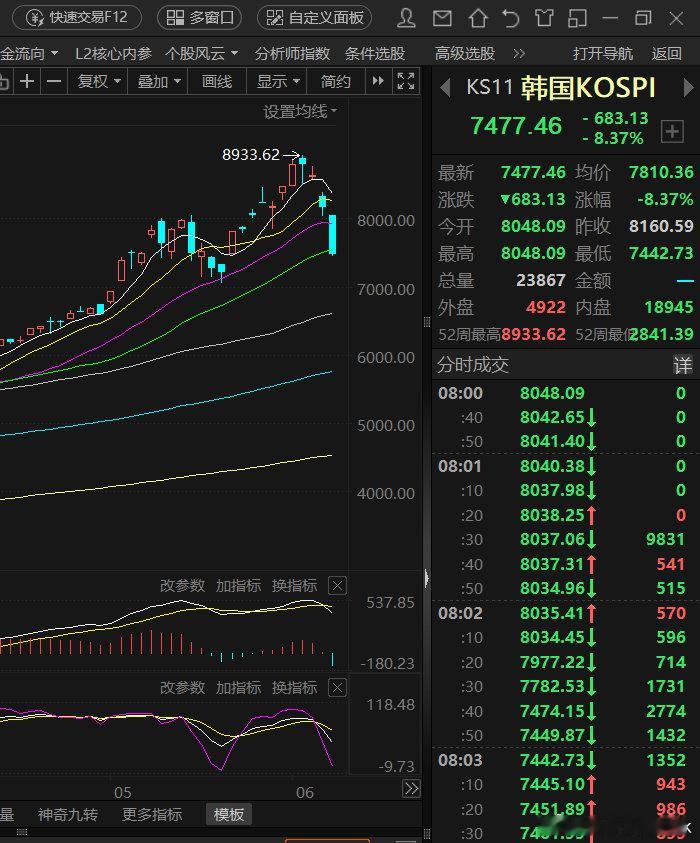The image size is (700, 843).
Task: Click the 8933.62 high price label on chart
Action: (251, 155)
